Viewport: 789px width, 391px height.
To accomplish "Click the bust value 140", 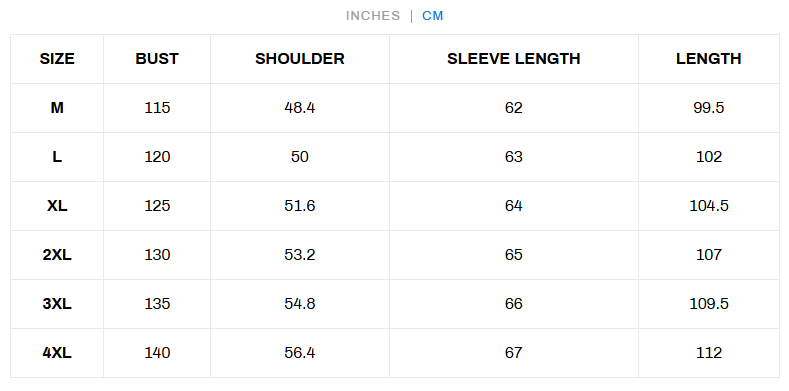I will (x=157, y=353).
